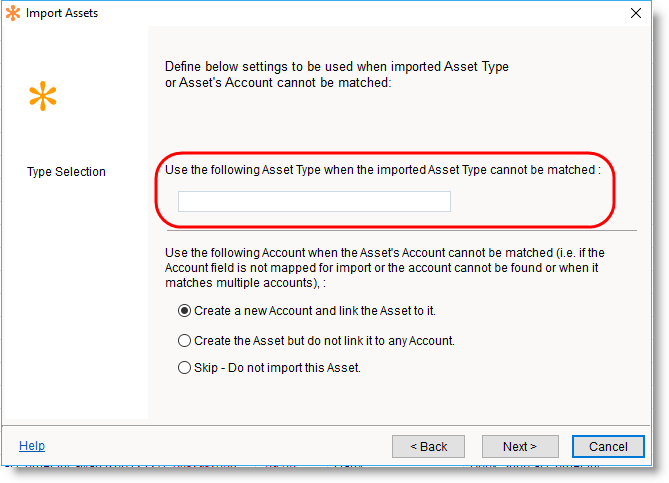
Task: Focus the unmatched Asset Type input field
Action: point(314,202)
